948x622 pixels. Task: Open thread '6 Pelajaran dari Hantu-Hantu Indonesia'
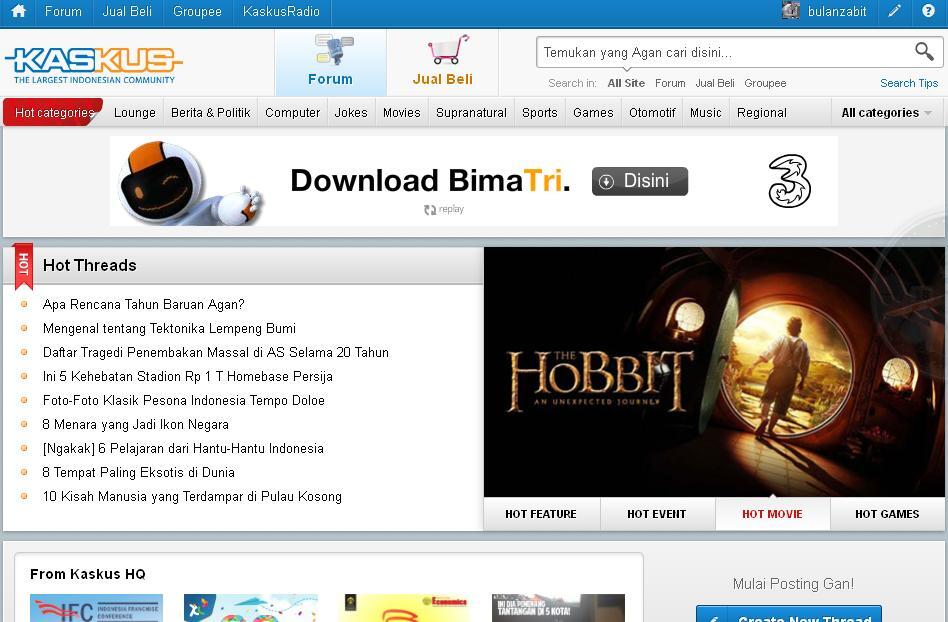point(183,449)
